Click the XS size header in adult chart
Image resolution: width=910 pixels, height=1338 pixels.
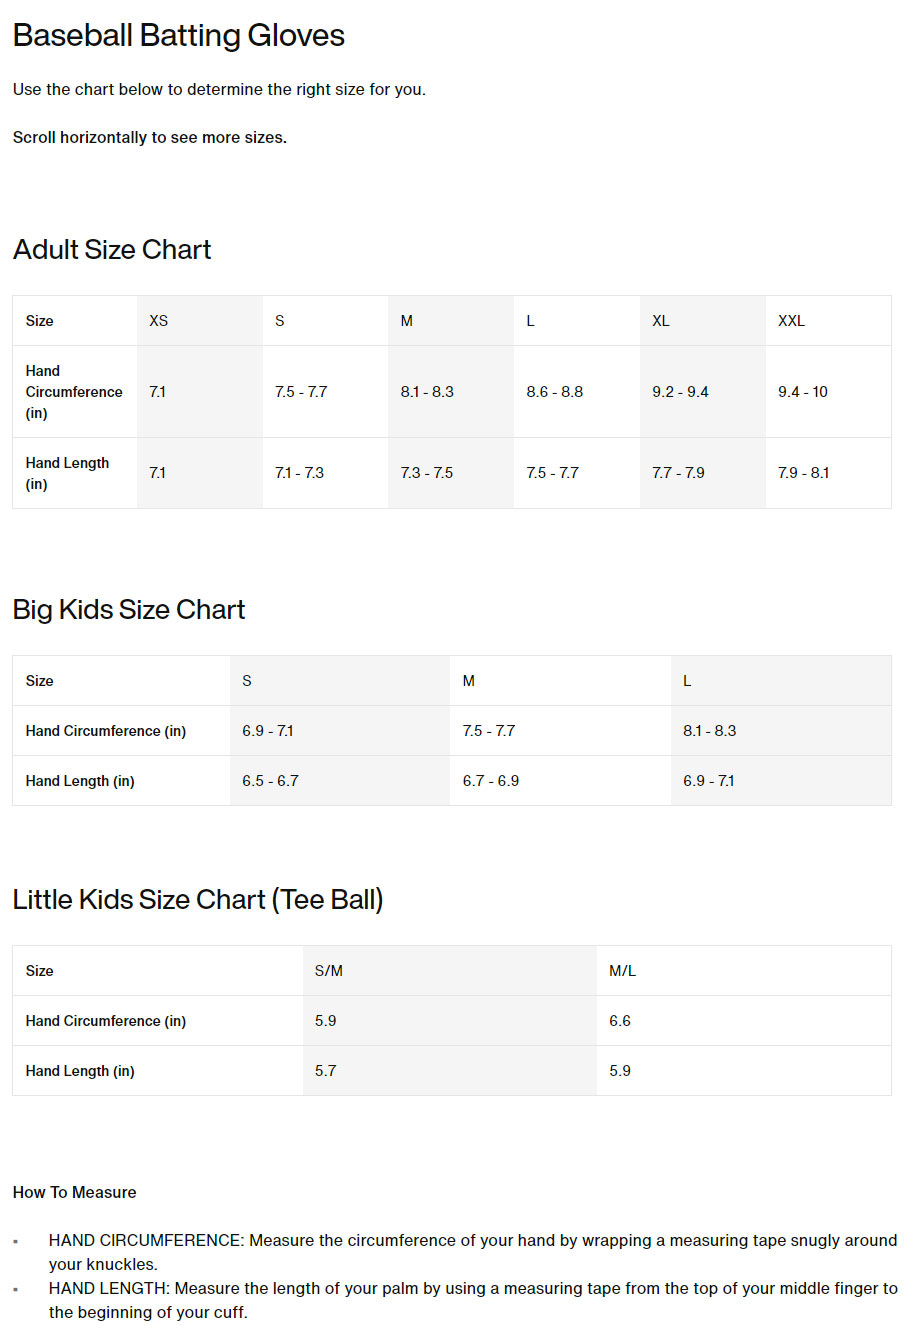pyautogui.click(x=158, y=321)
